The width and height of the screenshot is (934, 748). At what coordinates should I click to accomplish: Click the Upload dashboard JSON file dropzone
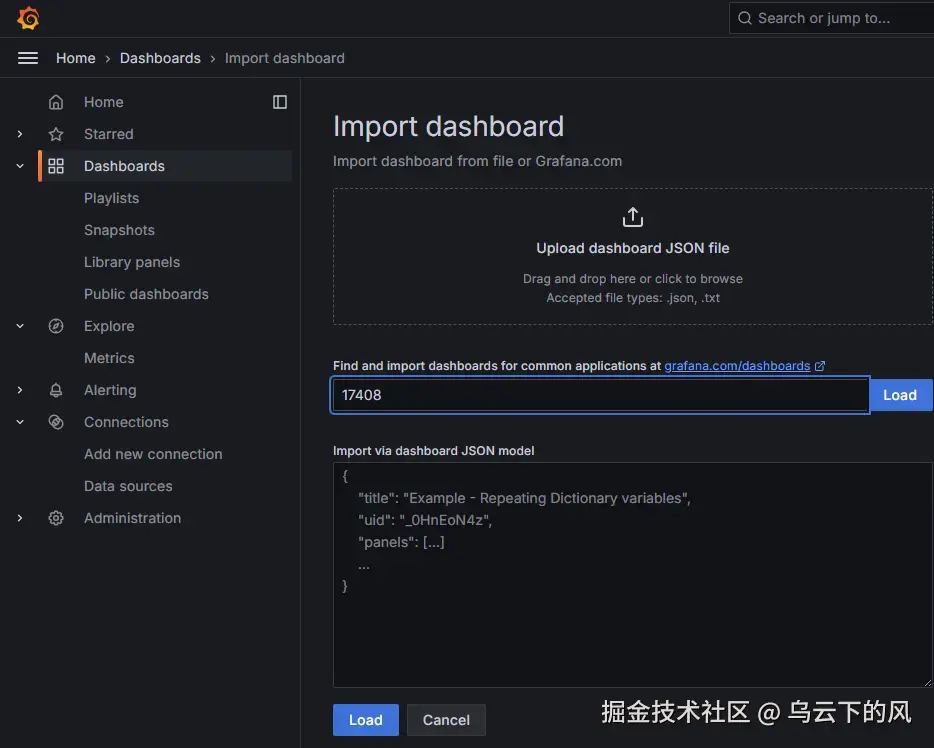pyautogui.click(x=633, y=257)
